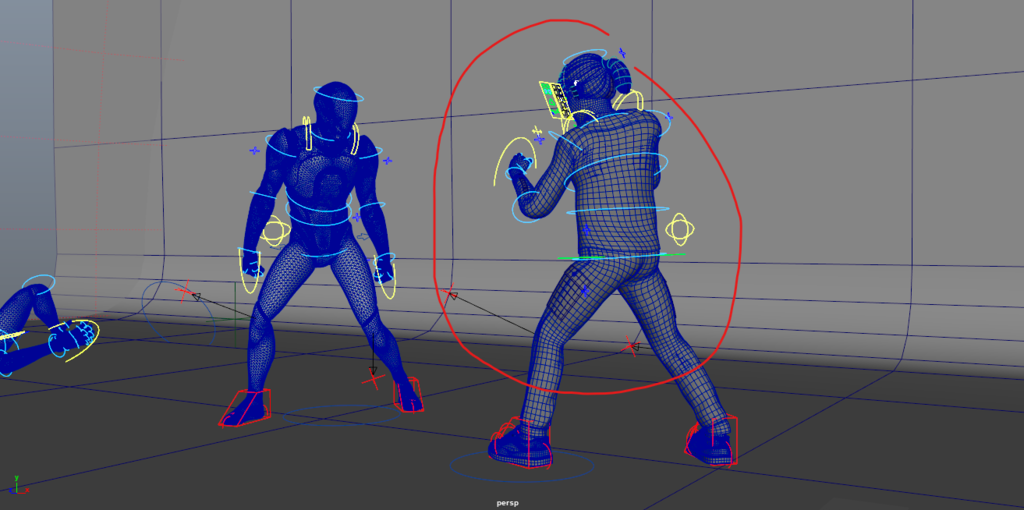Select the muscular character's red foot control on the right

(408, 395)
